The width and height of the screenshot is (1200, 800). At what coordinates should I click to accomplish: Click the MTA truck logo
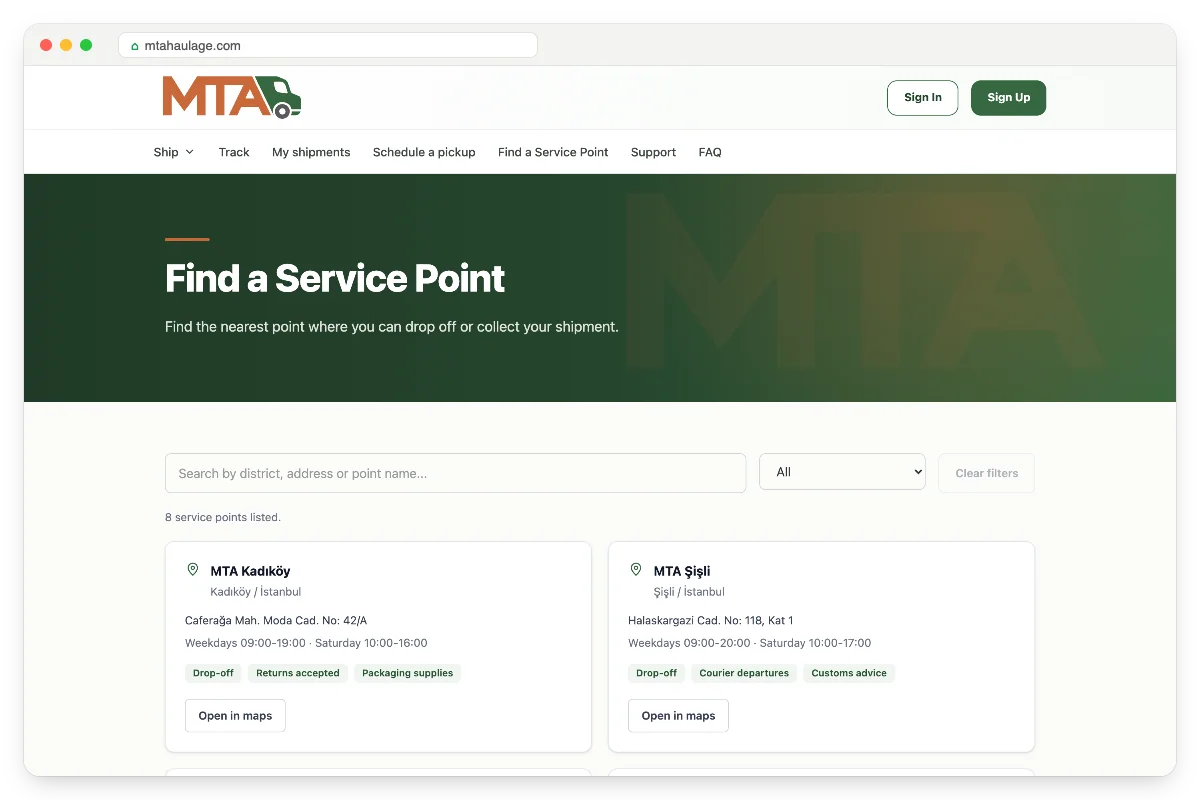pos(231,97)
